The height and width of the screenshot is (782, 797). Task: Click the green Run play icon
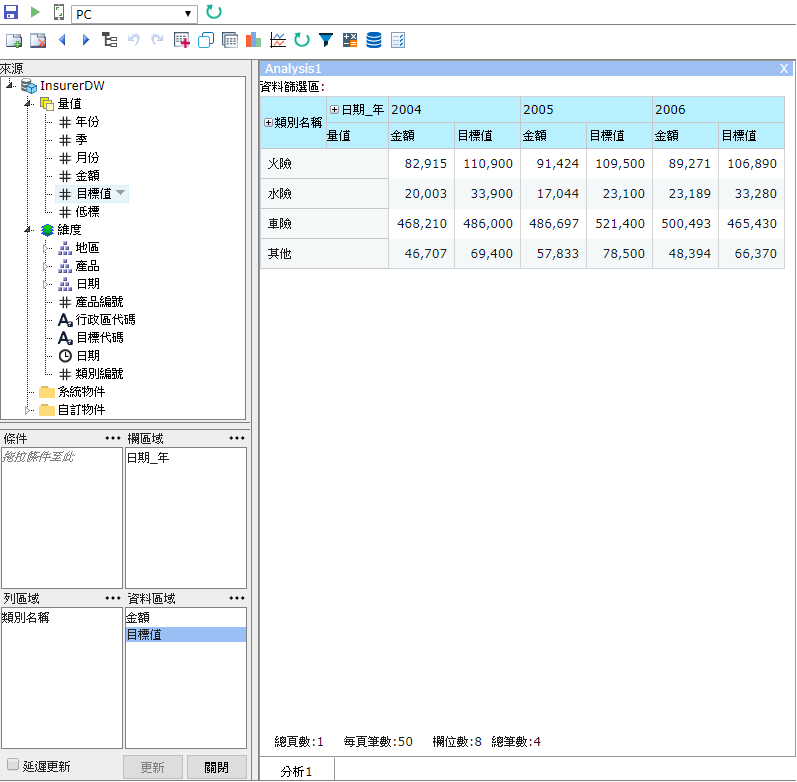coord(35,12)
